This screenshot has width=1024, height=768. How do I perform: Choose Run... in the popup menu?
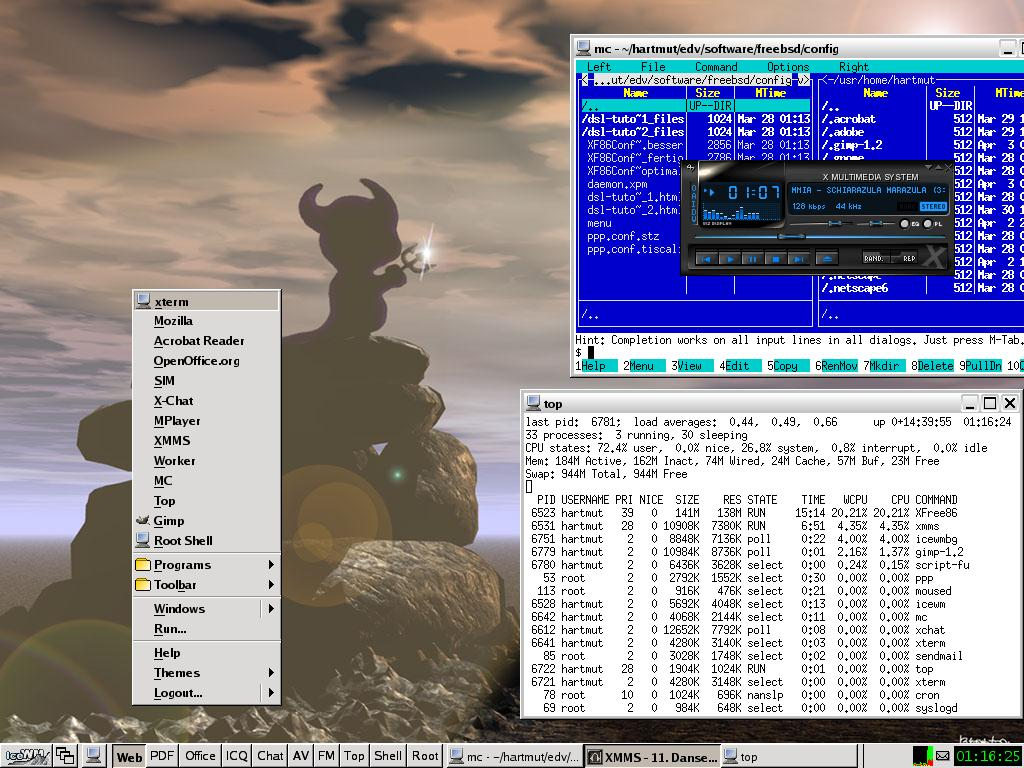[206, 629]
